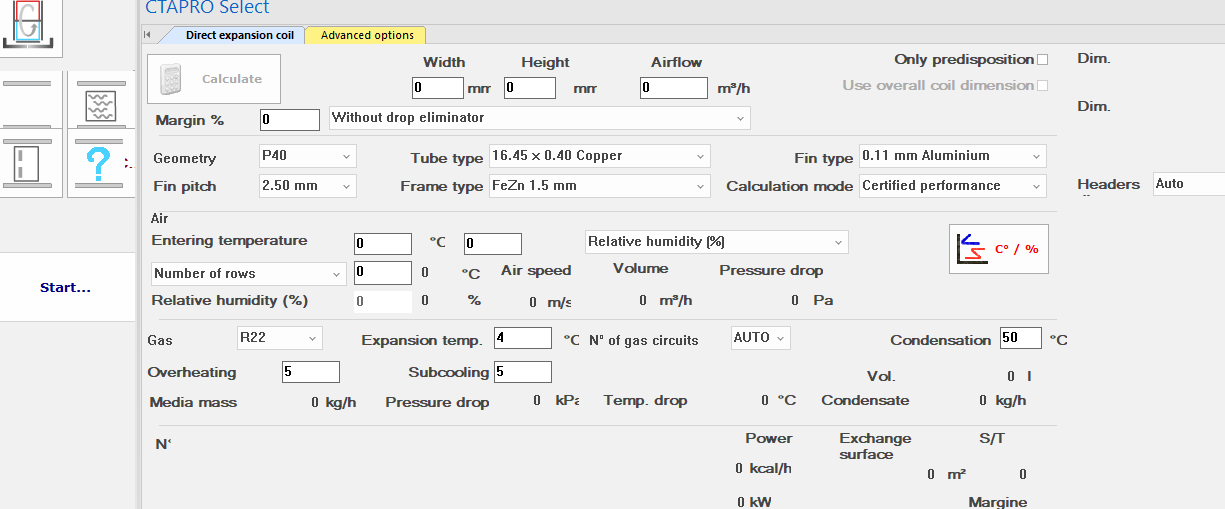This screenshot has height=509, width=1225.
Task: Click the Exchange surface label
Action: point(875,446)
